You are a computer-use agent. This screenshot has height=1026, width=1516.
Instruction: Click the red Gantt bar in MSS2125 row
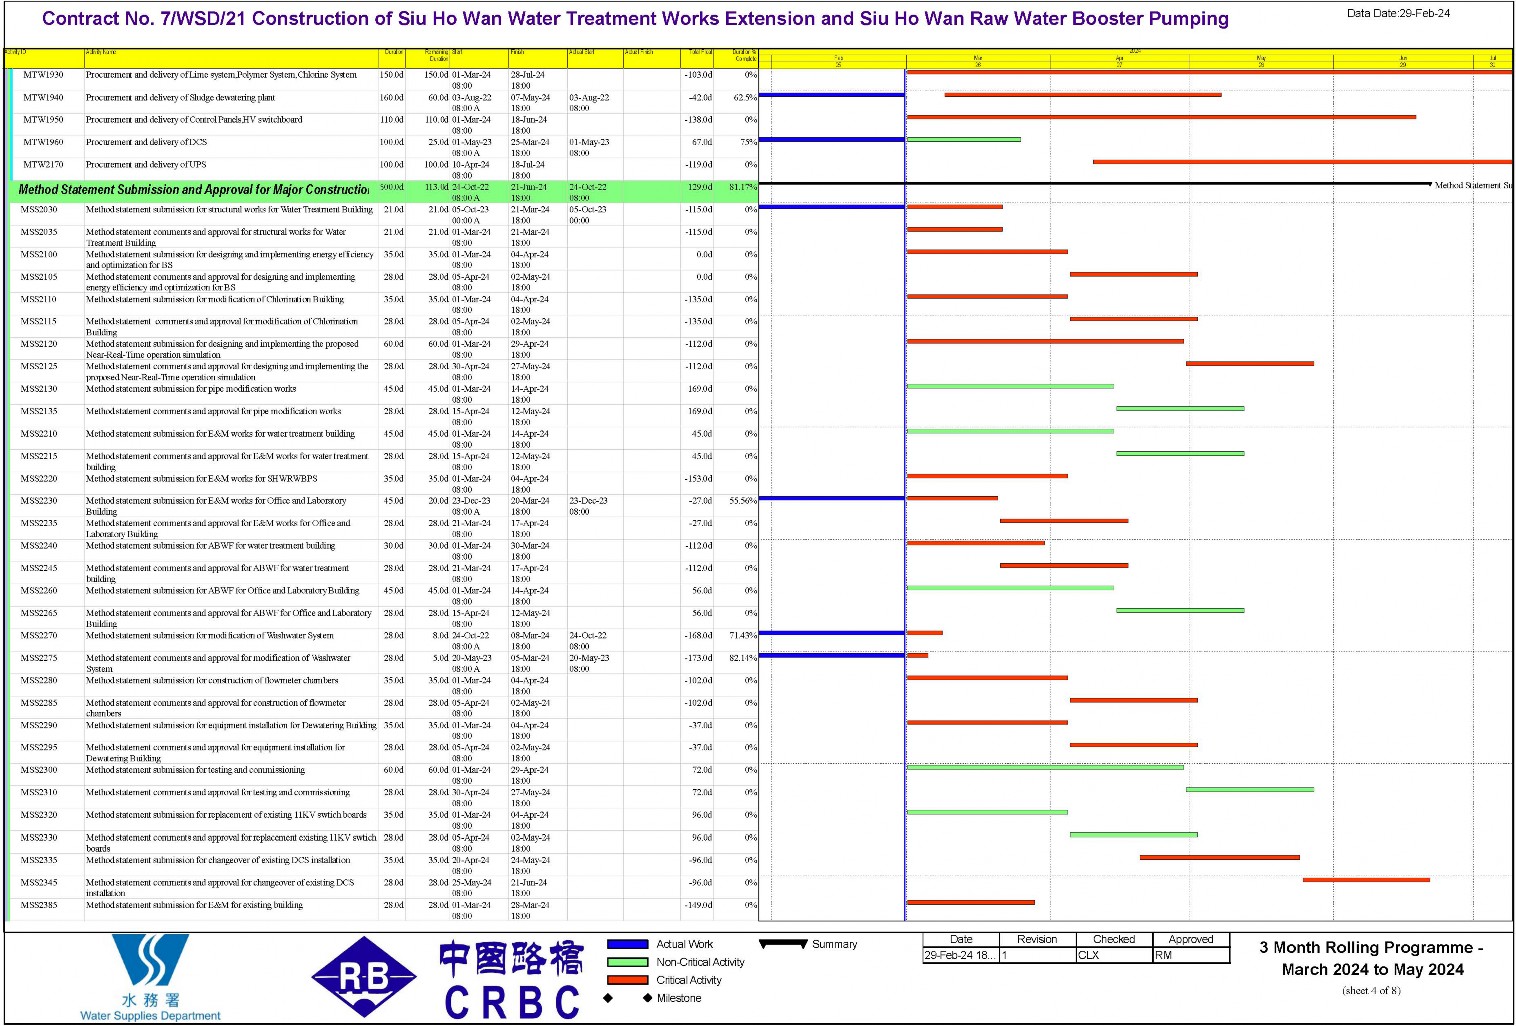pyautogui.click(x=1250, y=364)
